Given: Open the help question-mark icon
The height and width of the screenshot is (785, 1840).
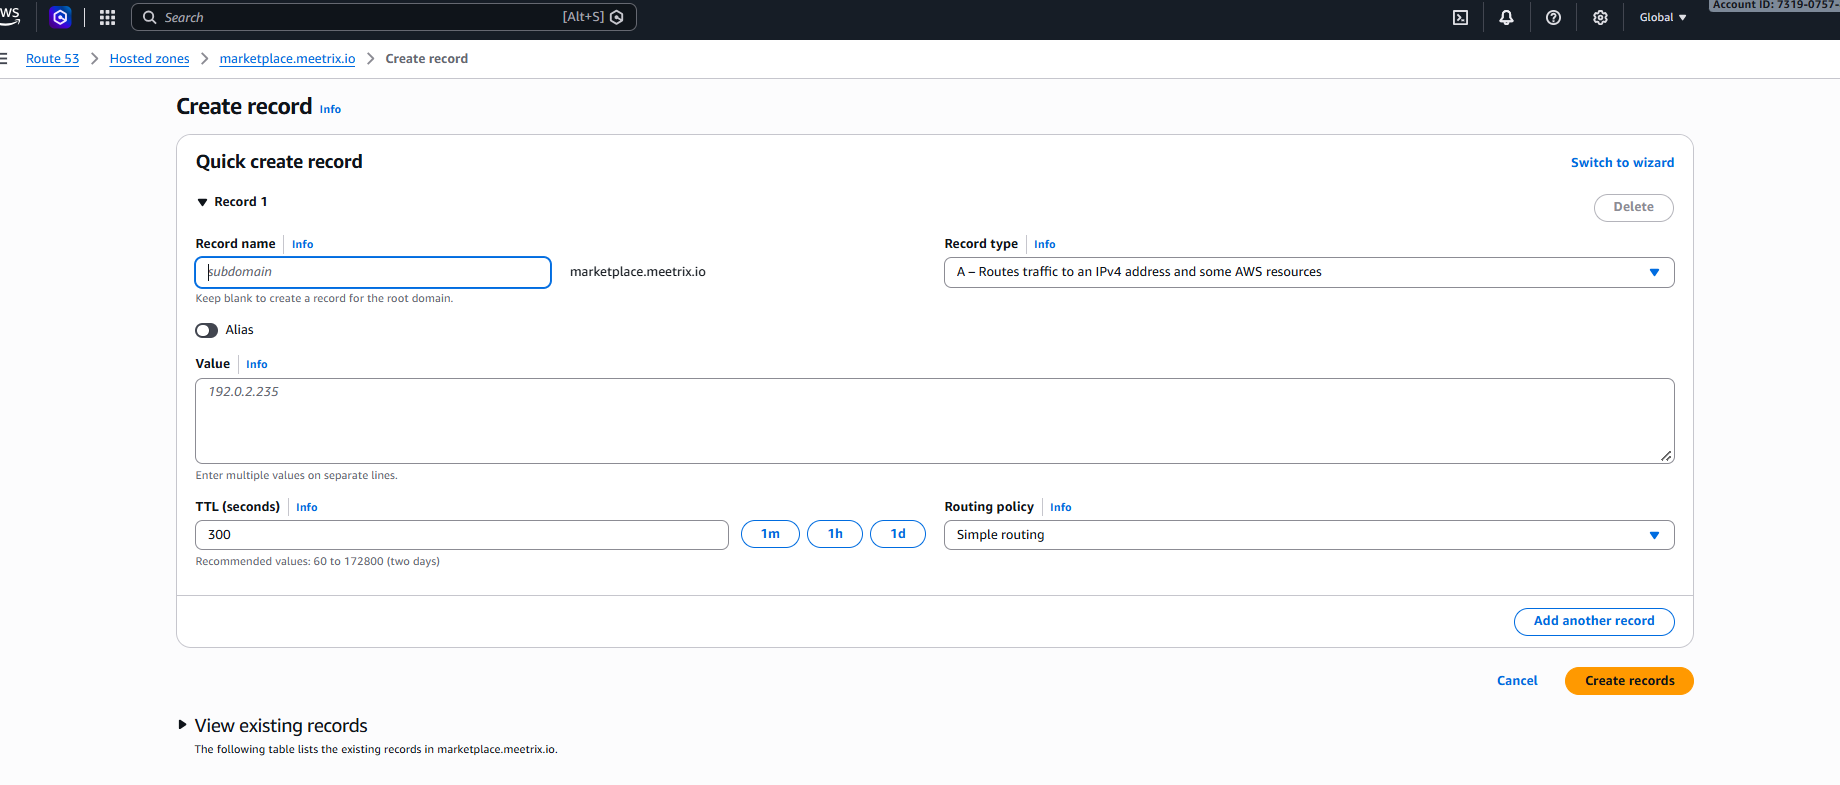Looking at the screenshot, I should point(1553,17).
